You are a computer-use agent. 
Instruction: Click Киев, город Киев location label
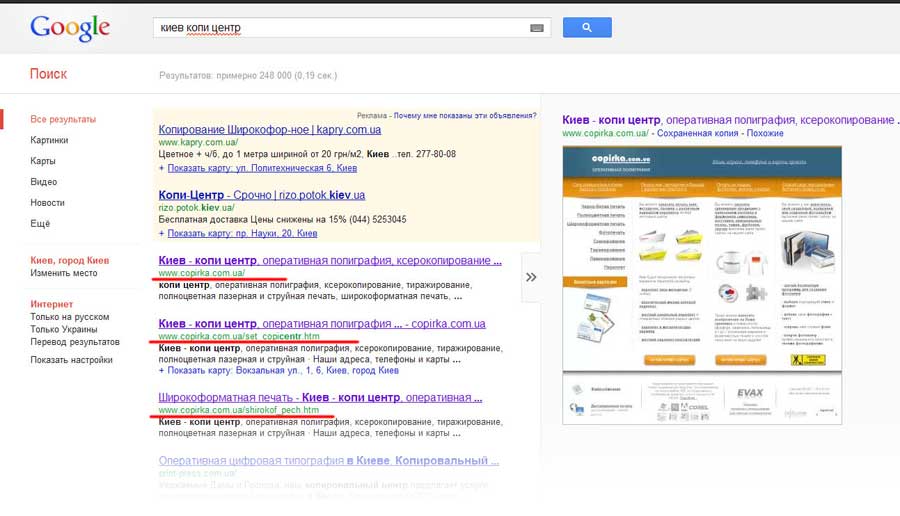click(x=69, y=261)
